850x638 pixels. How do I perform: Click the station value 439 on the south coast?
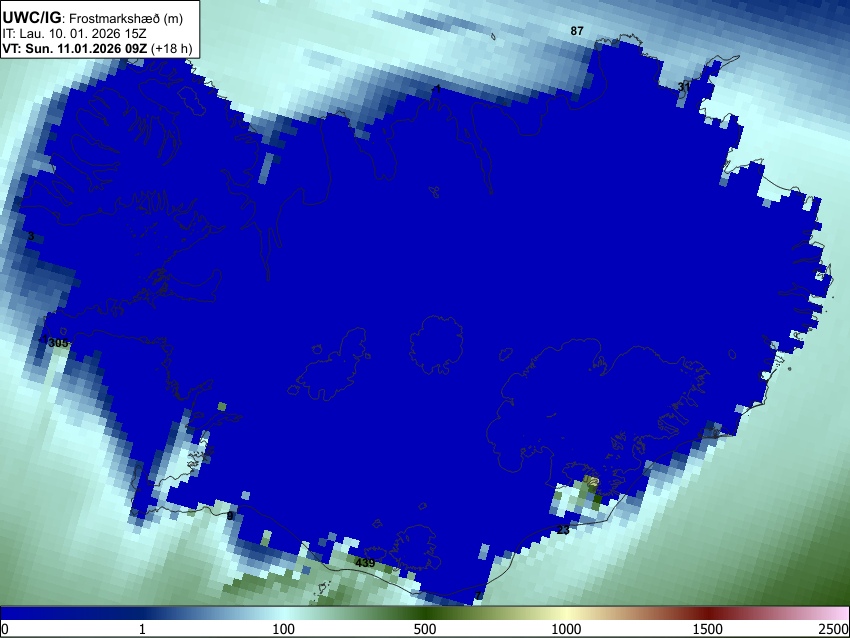pyautogui.click(x=365, y=563)
